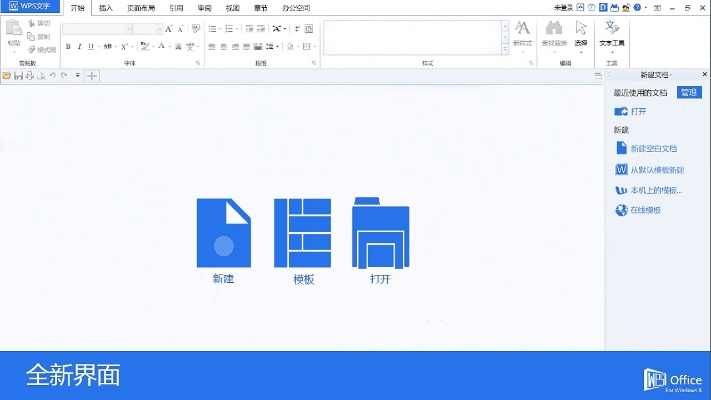Click the large 打开 (Open) folder icon
The width and height of the screenshot is (711, 400).
(x=380, y=232)
